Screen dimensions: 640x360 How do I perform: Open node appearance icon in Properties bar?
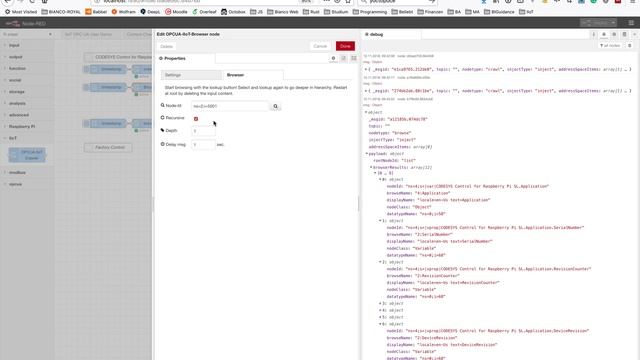[x=354, y=59]
